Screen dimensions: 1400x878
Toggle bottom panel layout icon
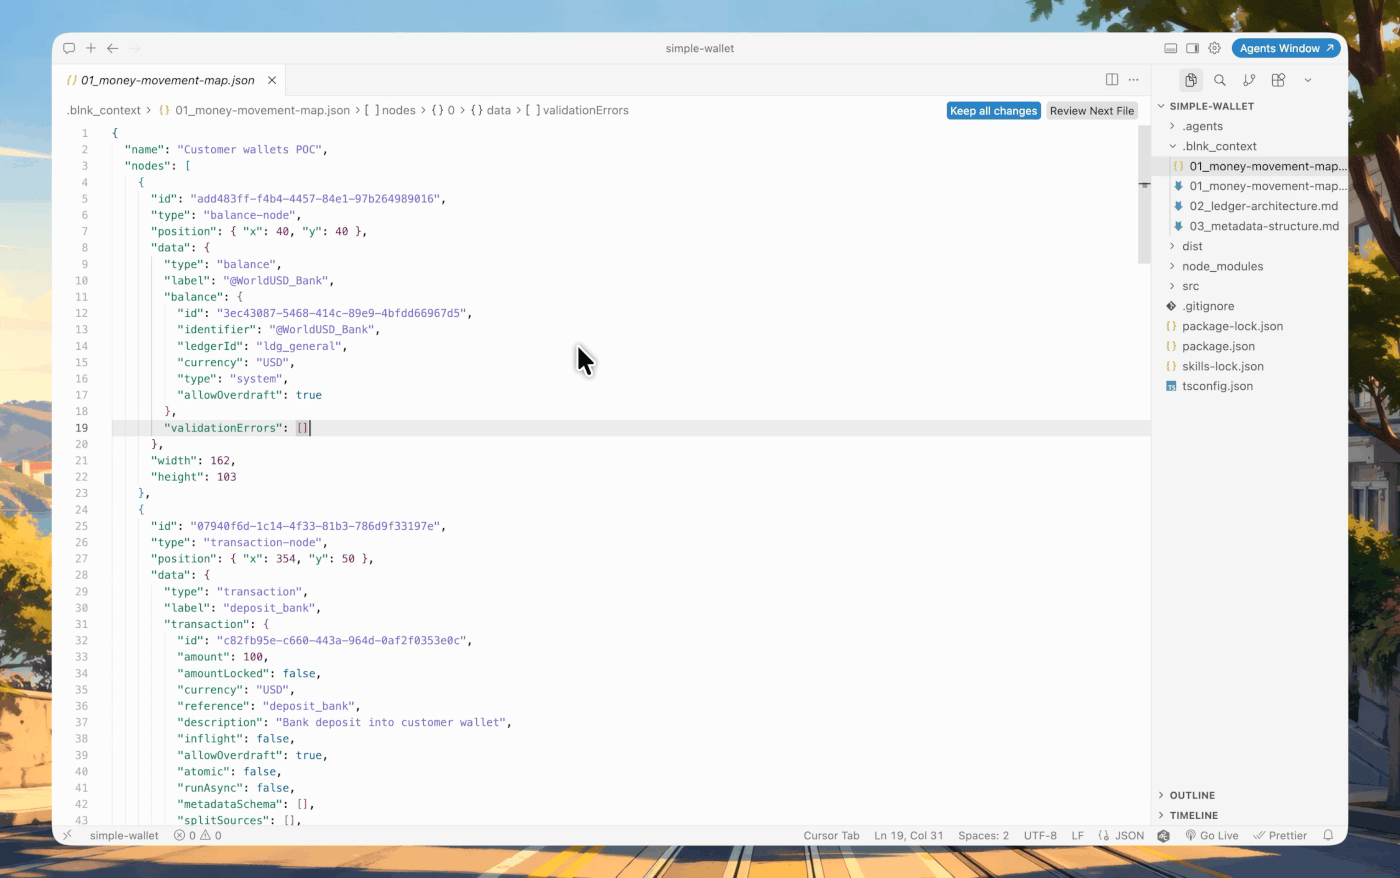(x=1171, y=48)
